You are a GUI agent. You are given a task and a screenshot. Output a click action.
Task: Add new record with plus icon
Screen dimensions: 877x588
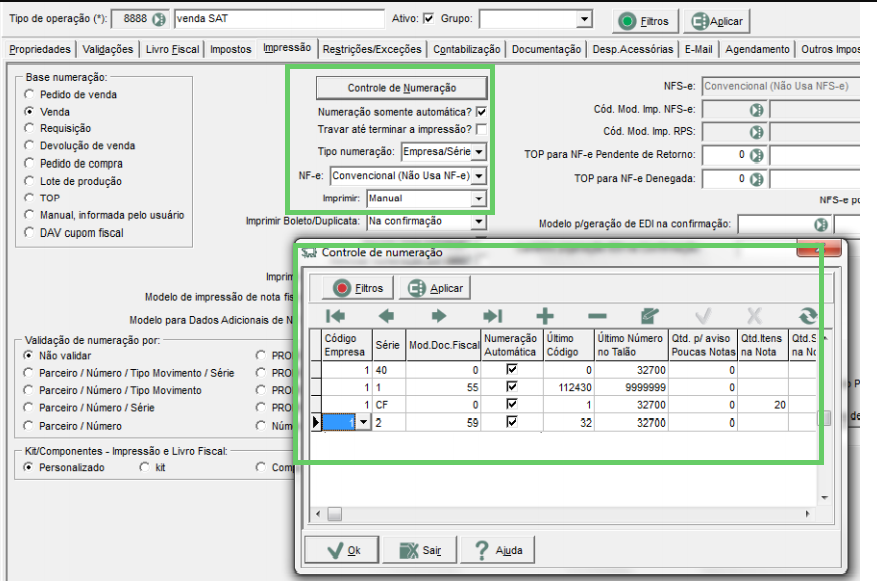coord(545,316)
